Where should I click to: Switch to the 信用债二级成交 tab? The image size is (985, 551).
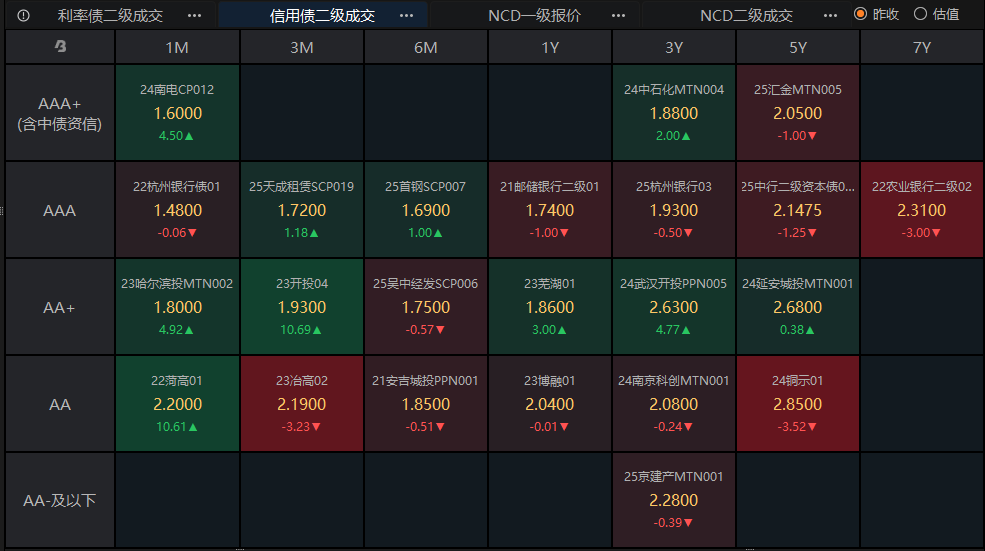[x=322, y=16]
